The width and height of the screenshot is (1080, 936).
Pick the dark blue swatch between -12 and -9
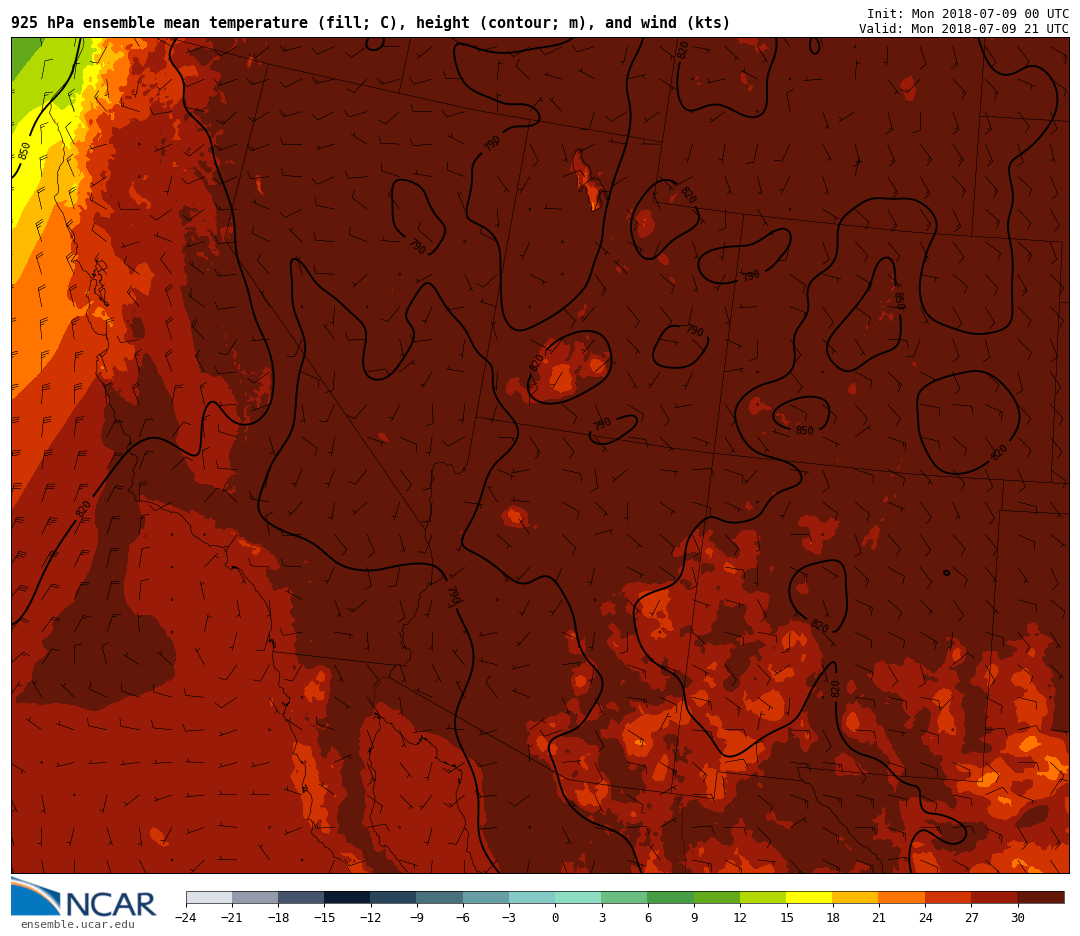click(394, 897)
